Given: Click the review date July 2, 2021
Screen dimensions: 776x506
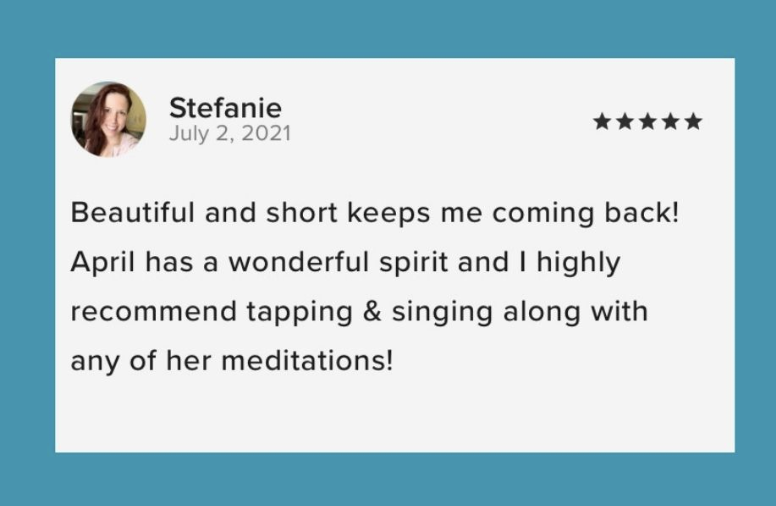Looking at the screenshot, I should [x=230, y=134].
